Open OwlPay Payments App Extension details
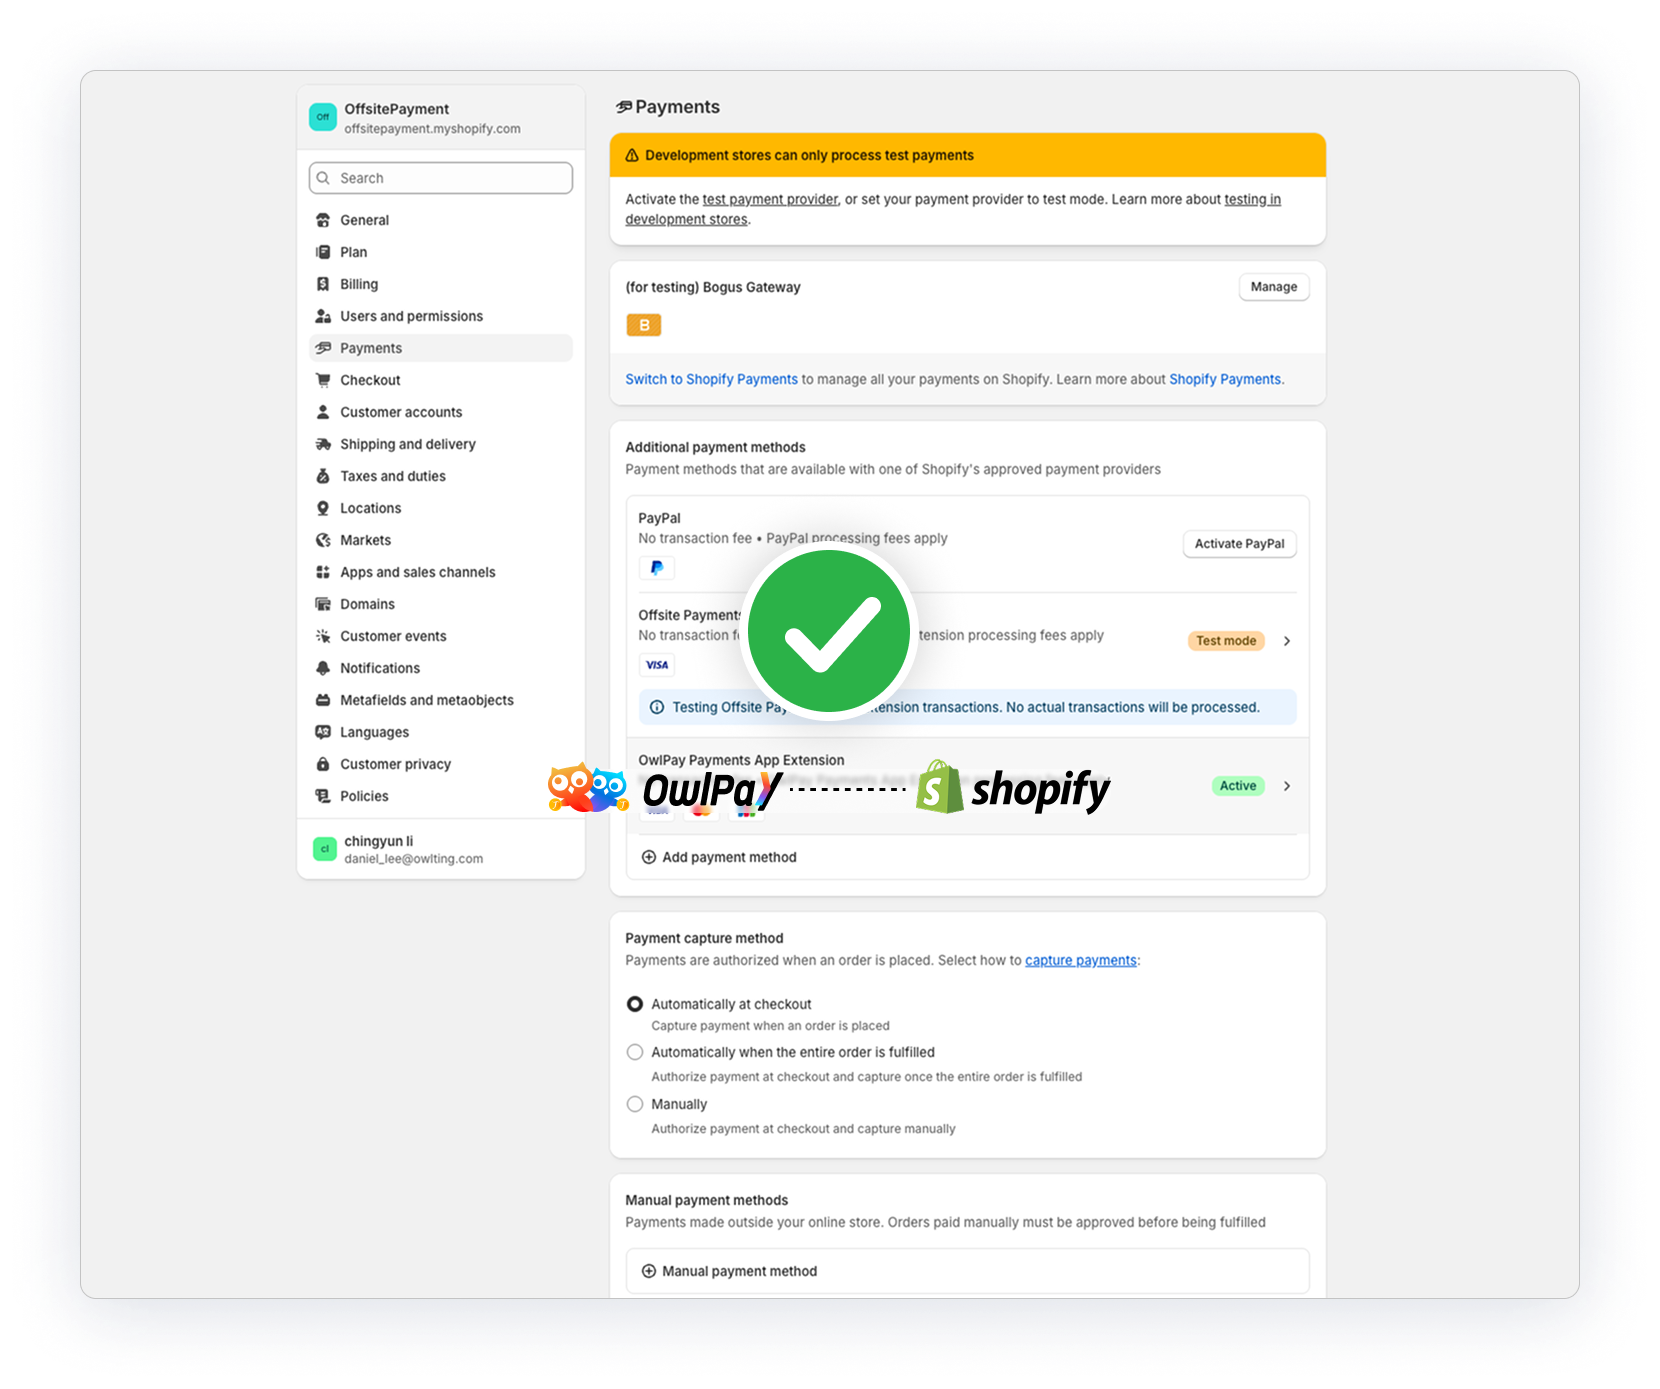The image size is (1660, 1389). (1288, 786)
